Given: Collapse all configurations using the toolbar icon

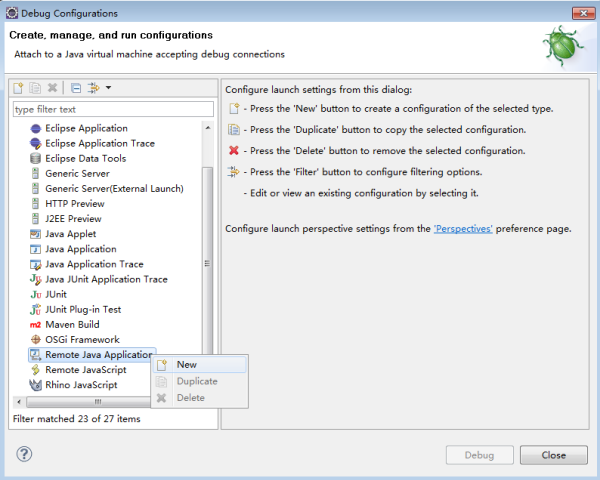Looking at the screenshot, I should (x=76, y=88).
